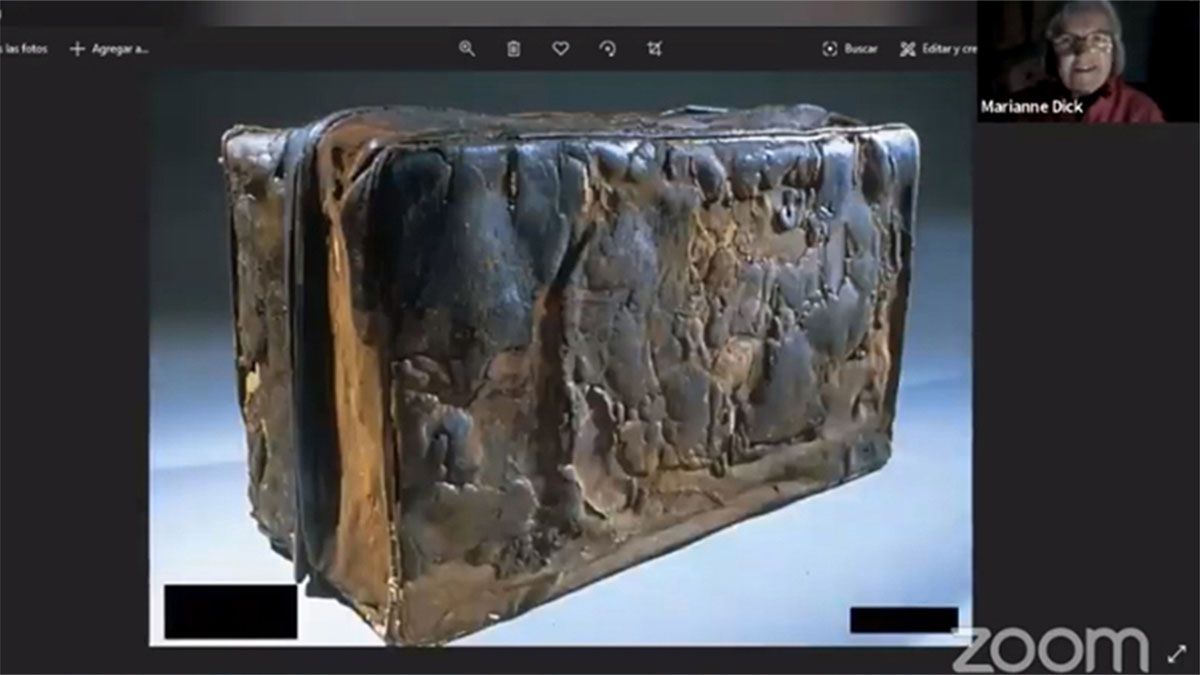Delete the photo with the trash icon

pyautogui.click(x=513, y=49)
